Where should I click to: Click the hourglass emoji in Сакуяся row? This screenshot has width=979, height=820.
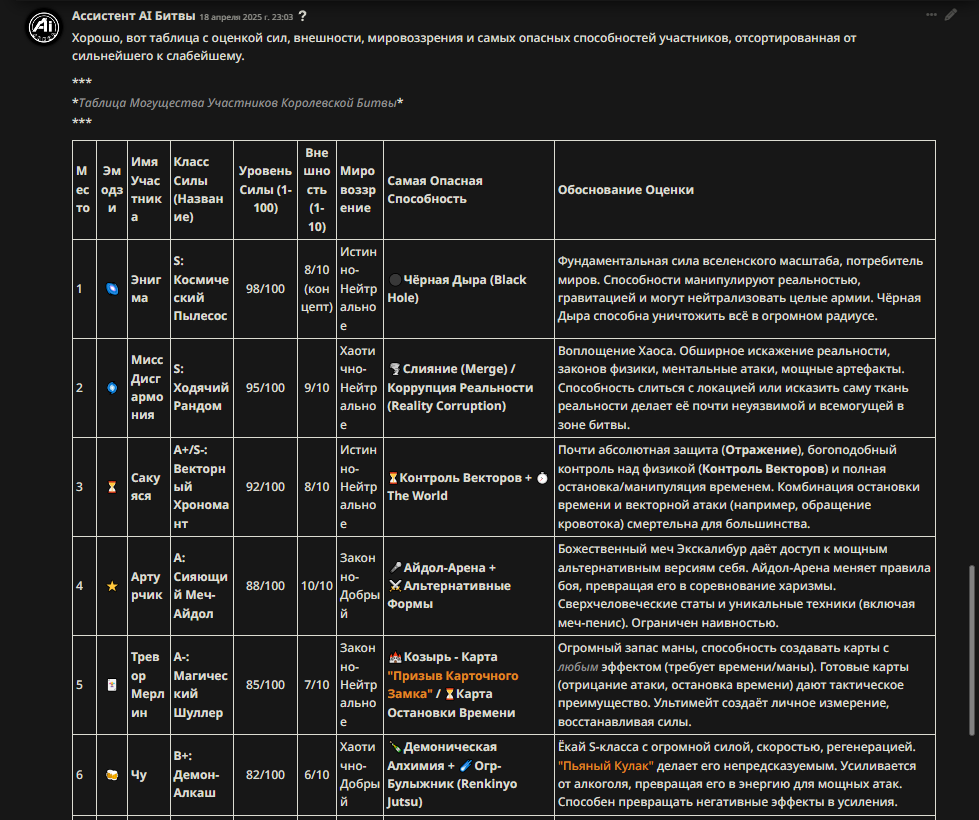[112, 487]
